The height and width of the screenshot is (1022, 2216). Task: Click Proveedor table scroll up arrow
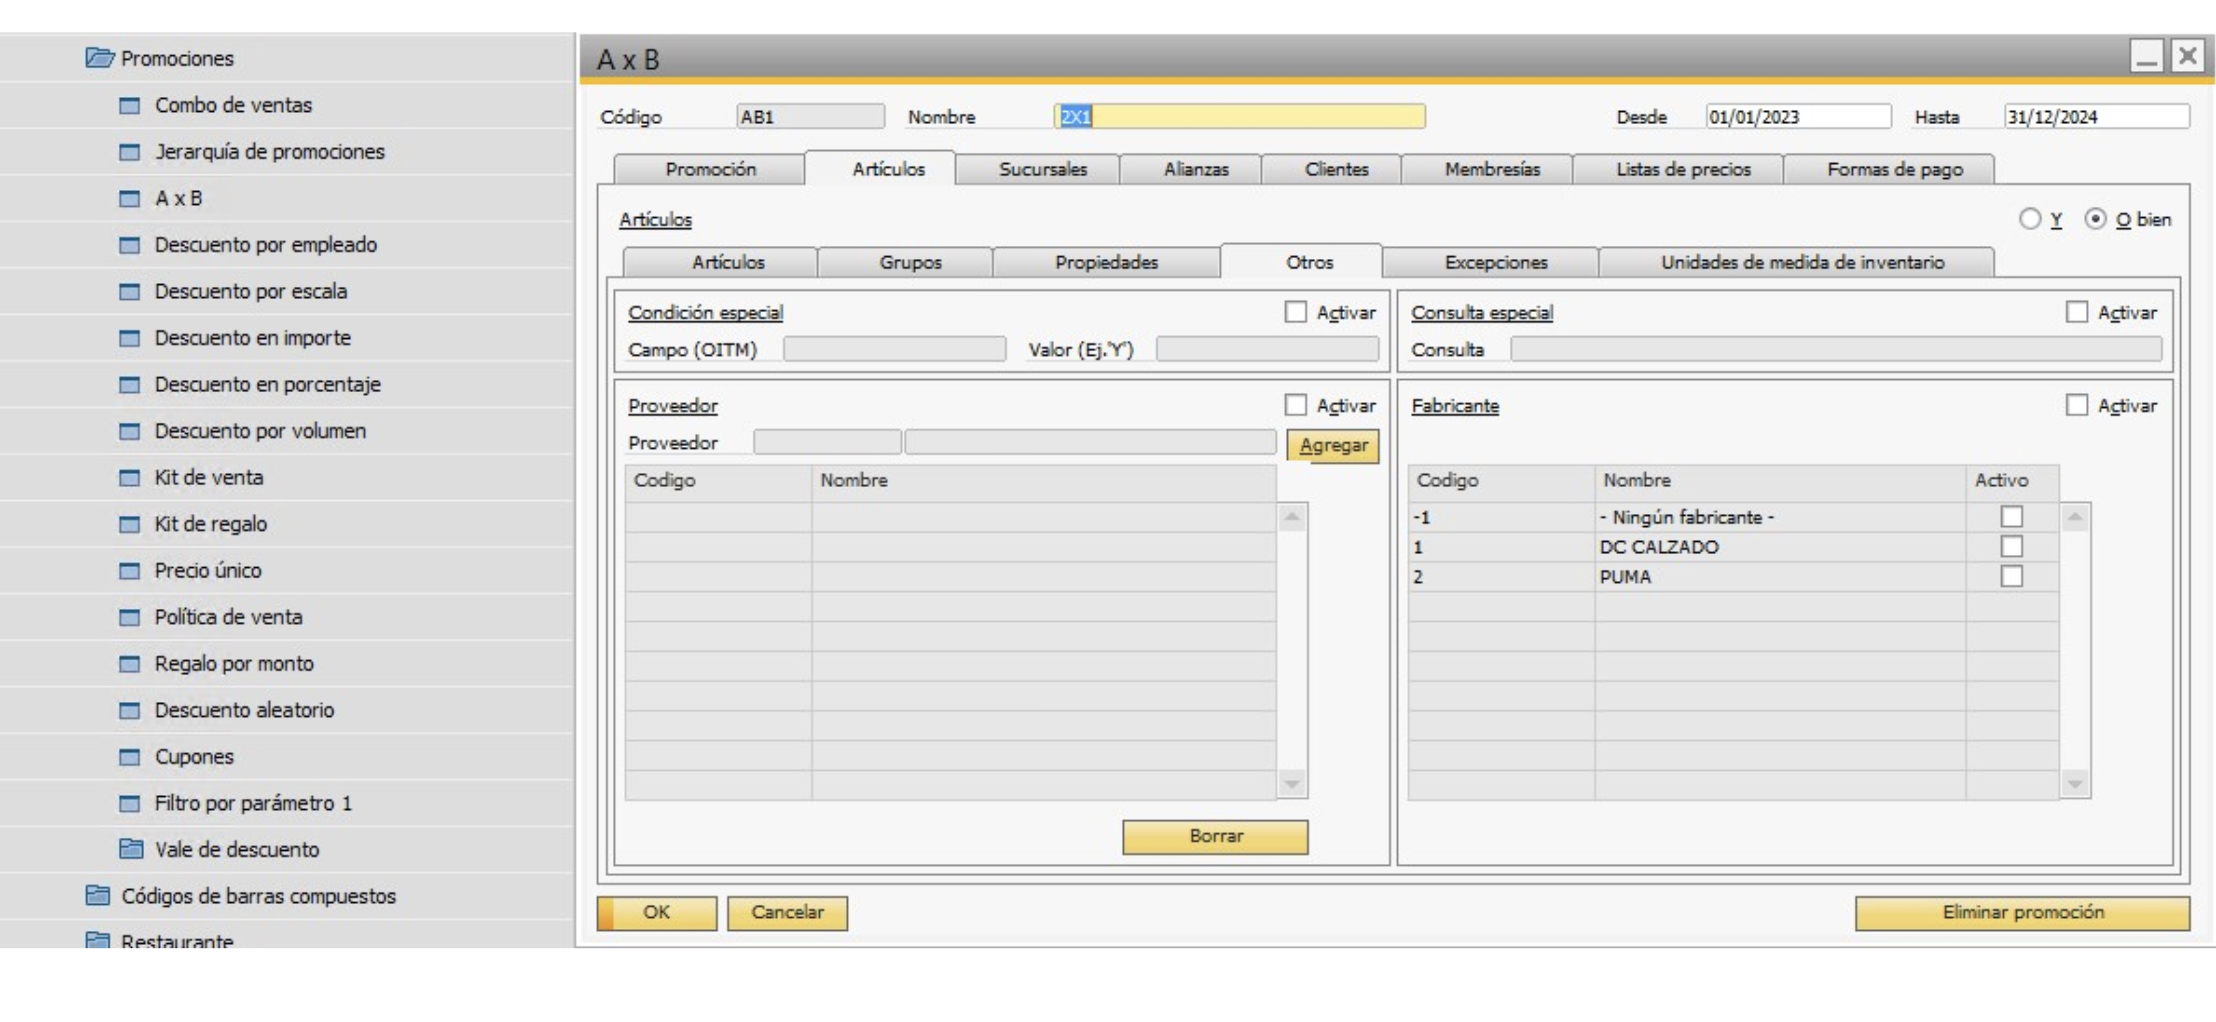[x=1292, y=517]
